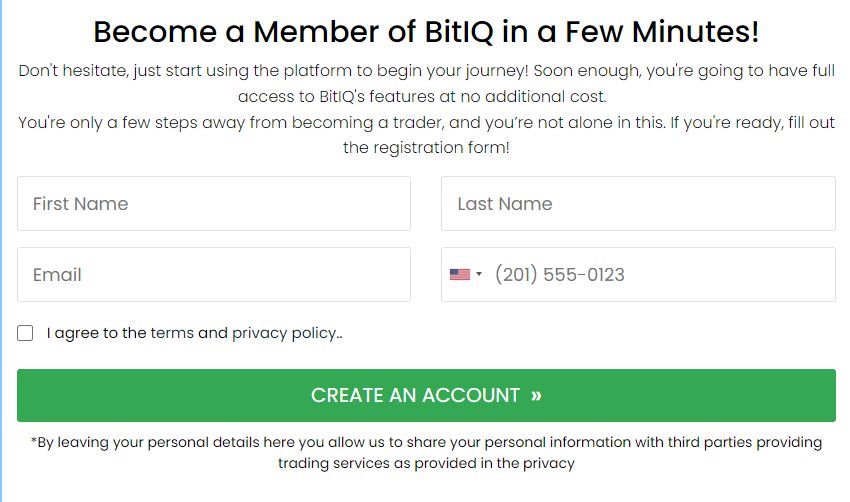Follow the privacy policy link
Image resolution: width=850 pixels, height=502 pixels.
284,333
